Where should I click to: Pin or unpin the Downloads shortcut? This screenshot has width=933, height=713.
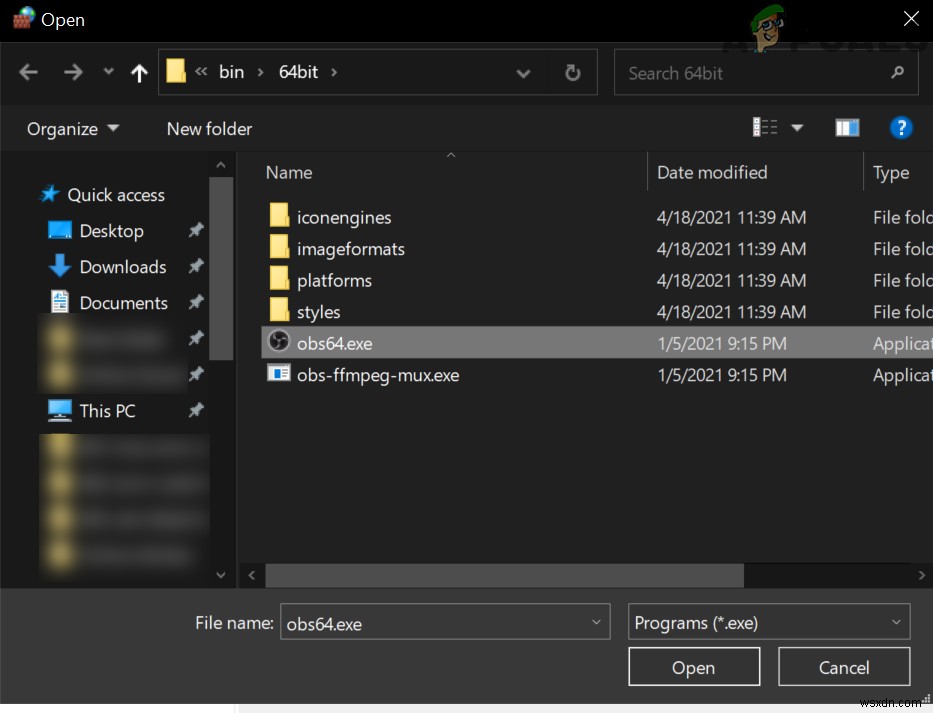point(197,267)
